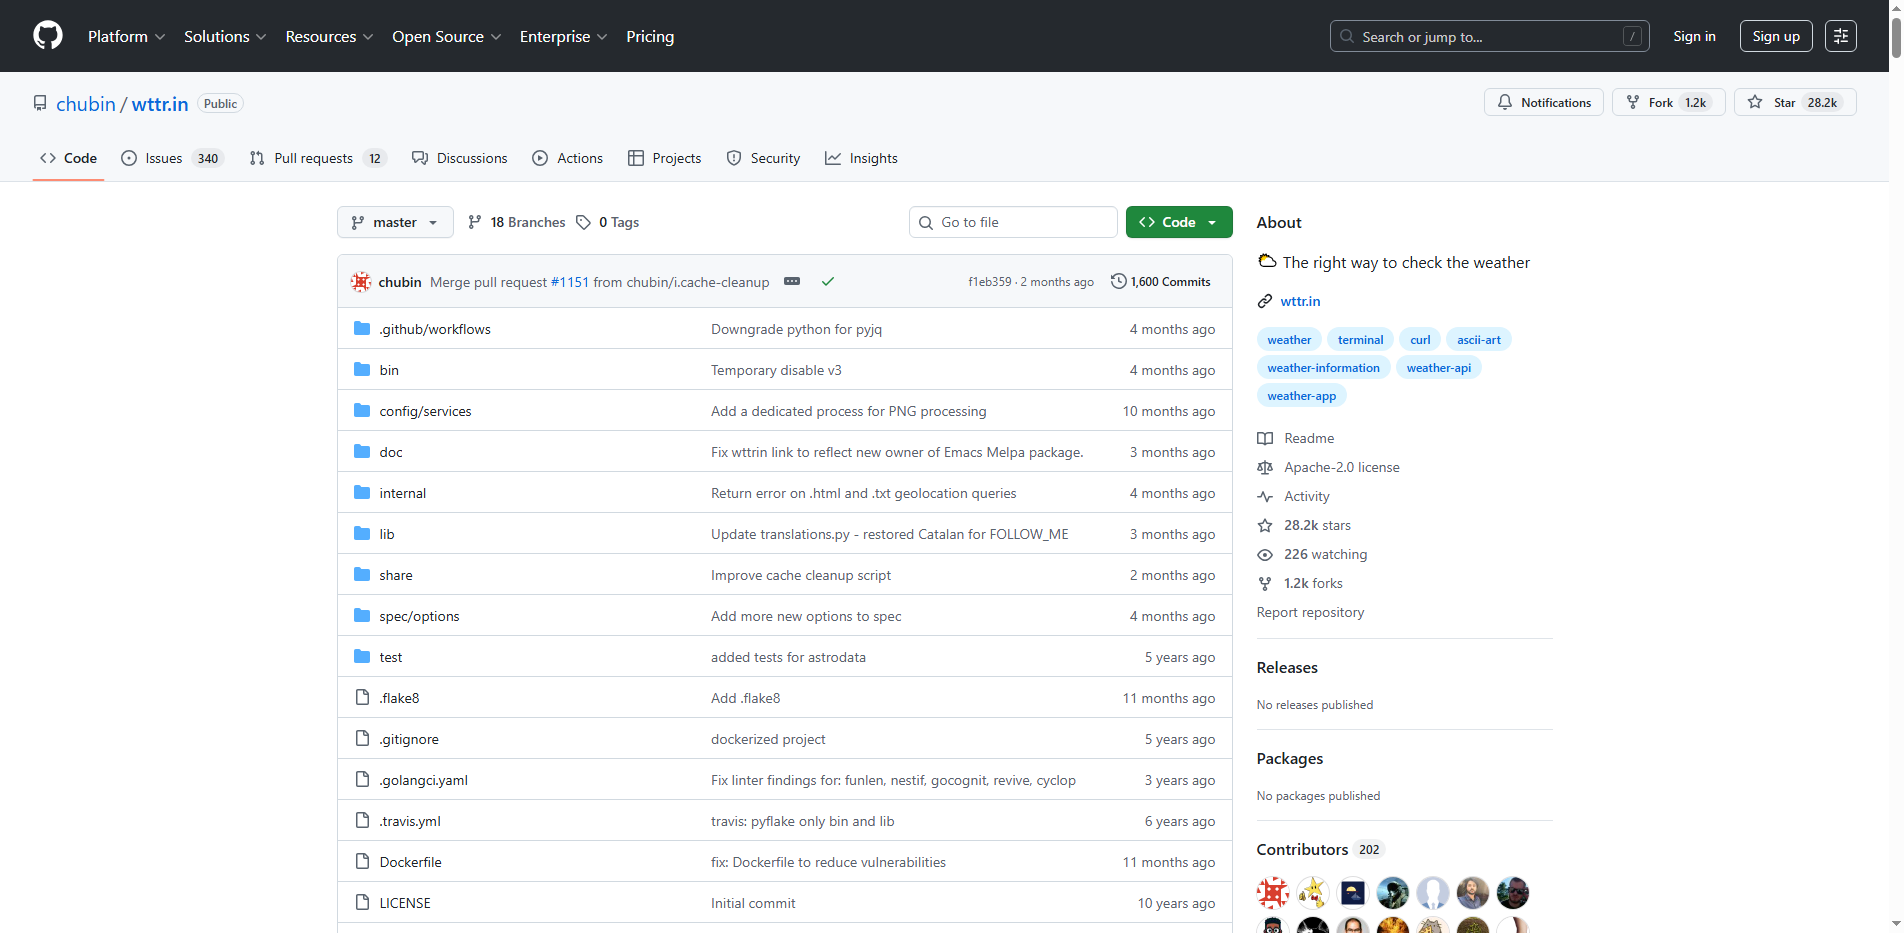Open the Resources dropdown menu

coord(329,36)
